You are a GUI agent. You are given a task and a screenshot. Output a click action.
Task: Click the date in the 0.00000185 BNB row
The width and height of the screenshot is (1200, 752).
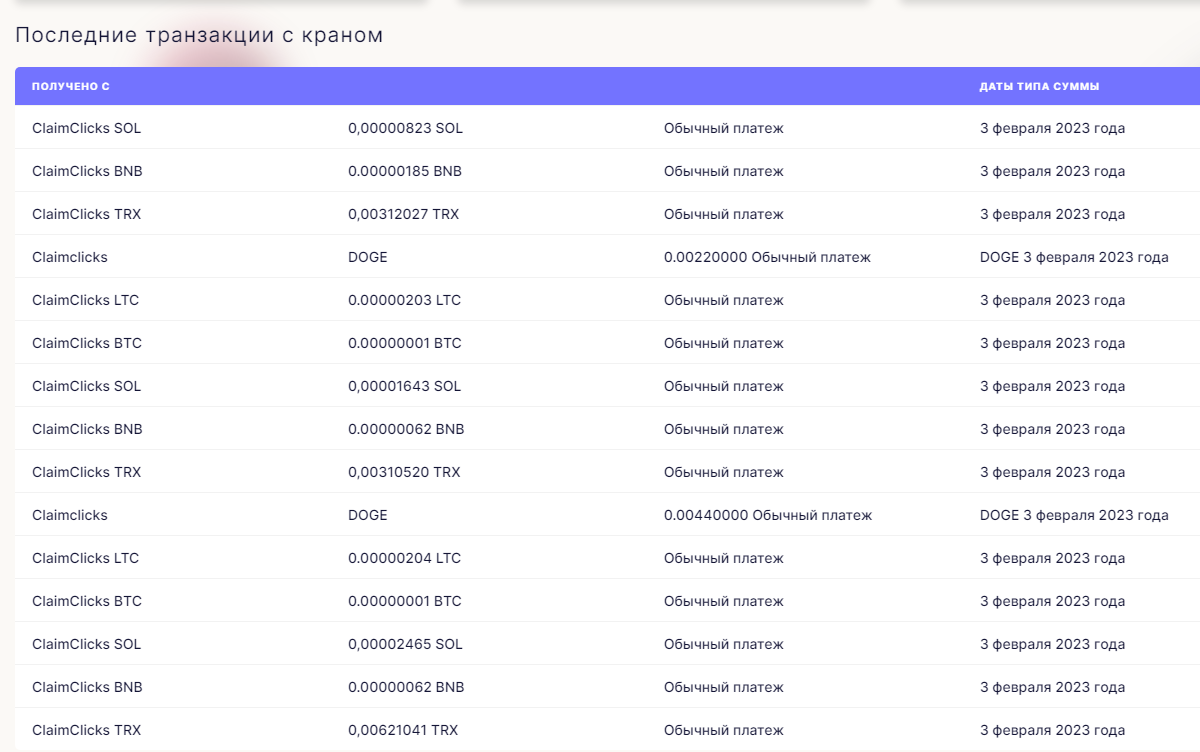pyautogui.click(x=1052, y=171)
